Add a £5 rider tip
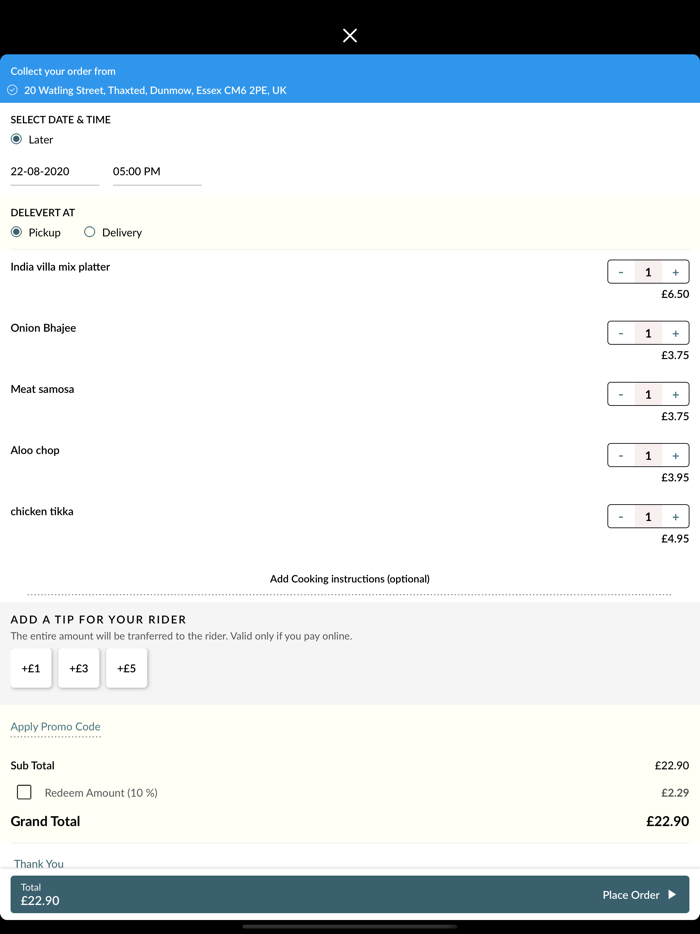Screen dimensions: 700x934 tap(127, 668)
